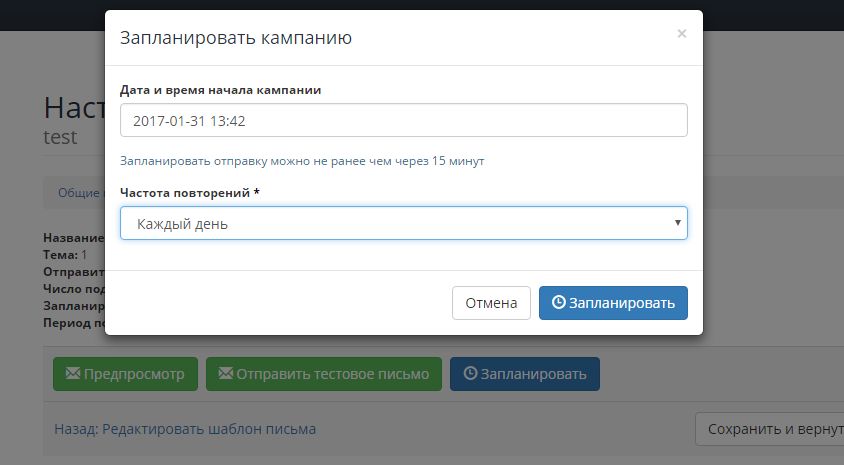Screen dimensions: 844x465
Task: Open the Частота повторений dropdown
Action: [403, 224]
